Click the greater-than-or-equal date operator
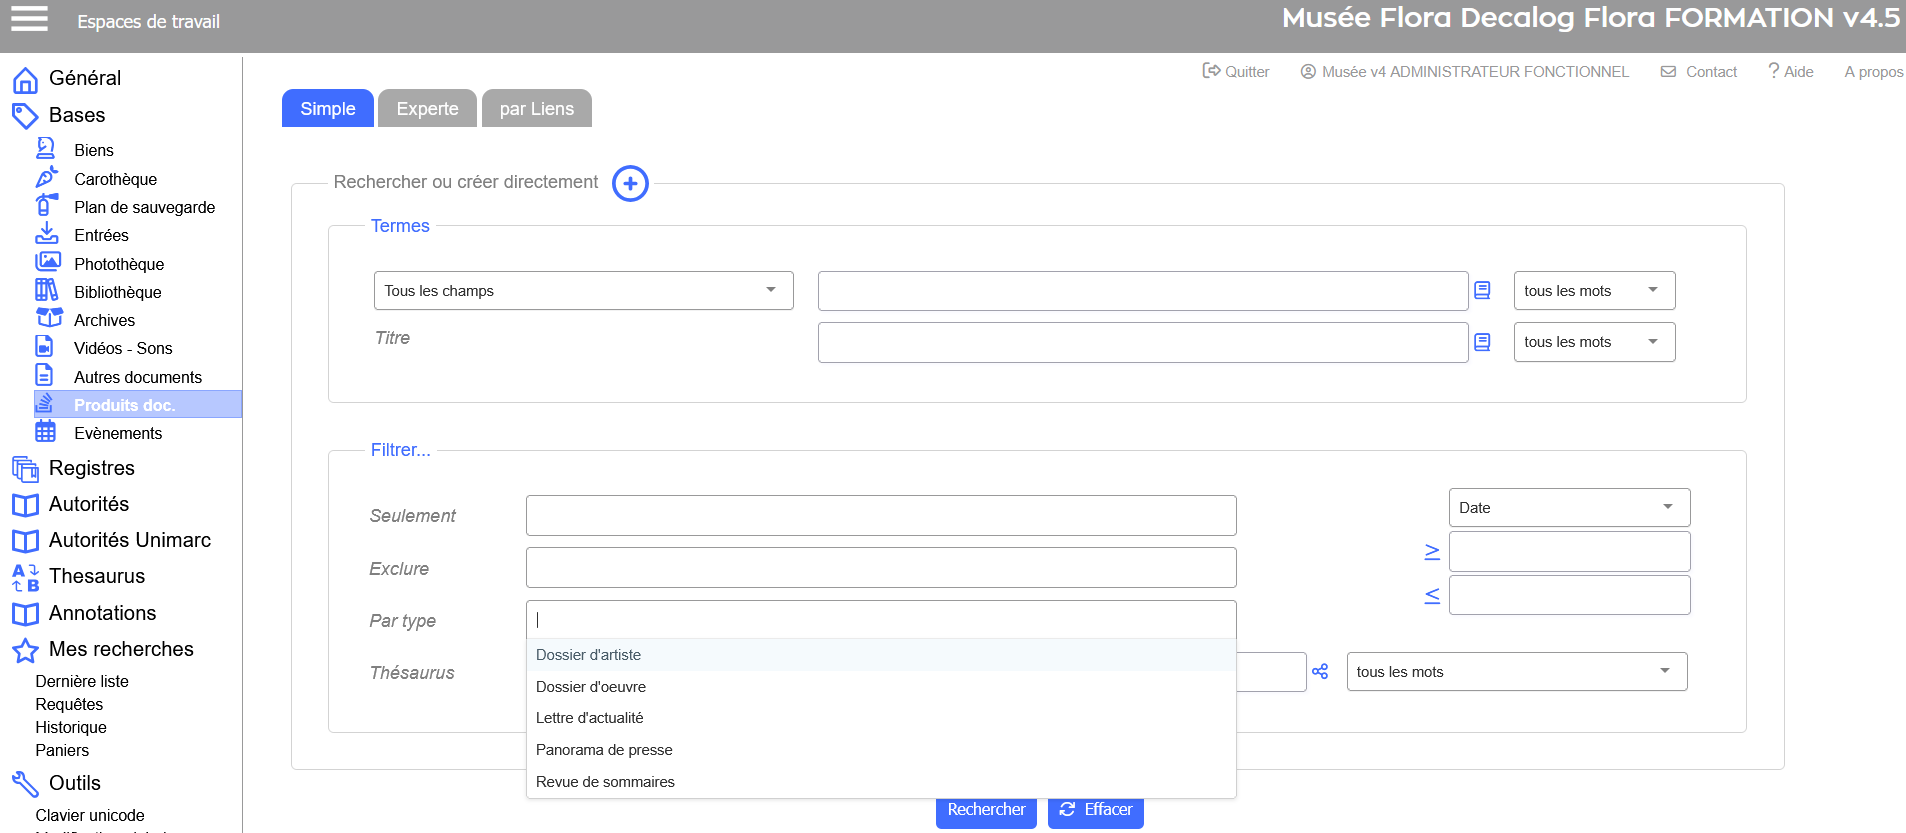This screenshot has height=833, width=1906. tap(1432, 552)
